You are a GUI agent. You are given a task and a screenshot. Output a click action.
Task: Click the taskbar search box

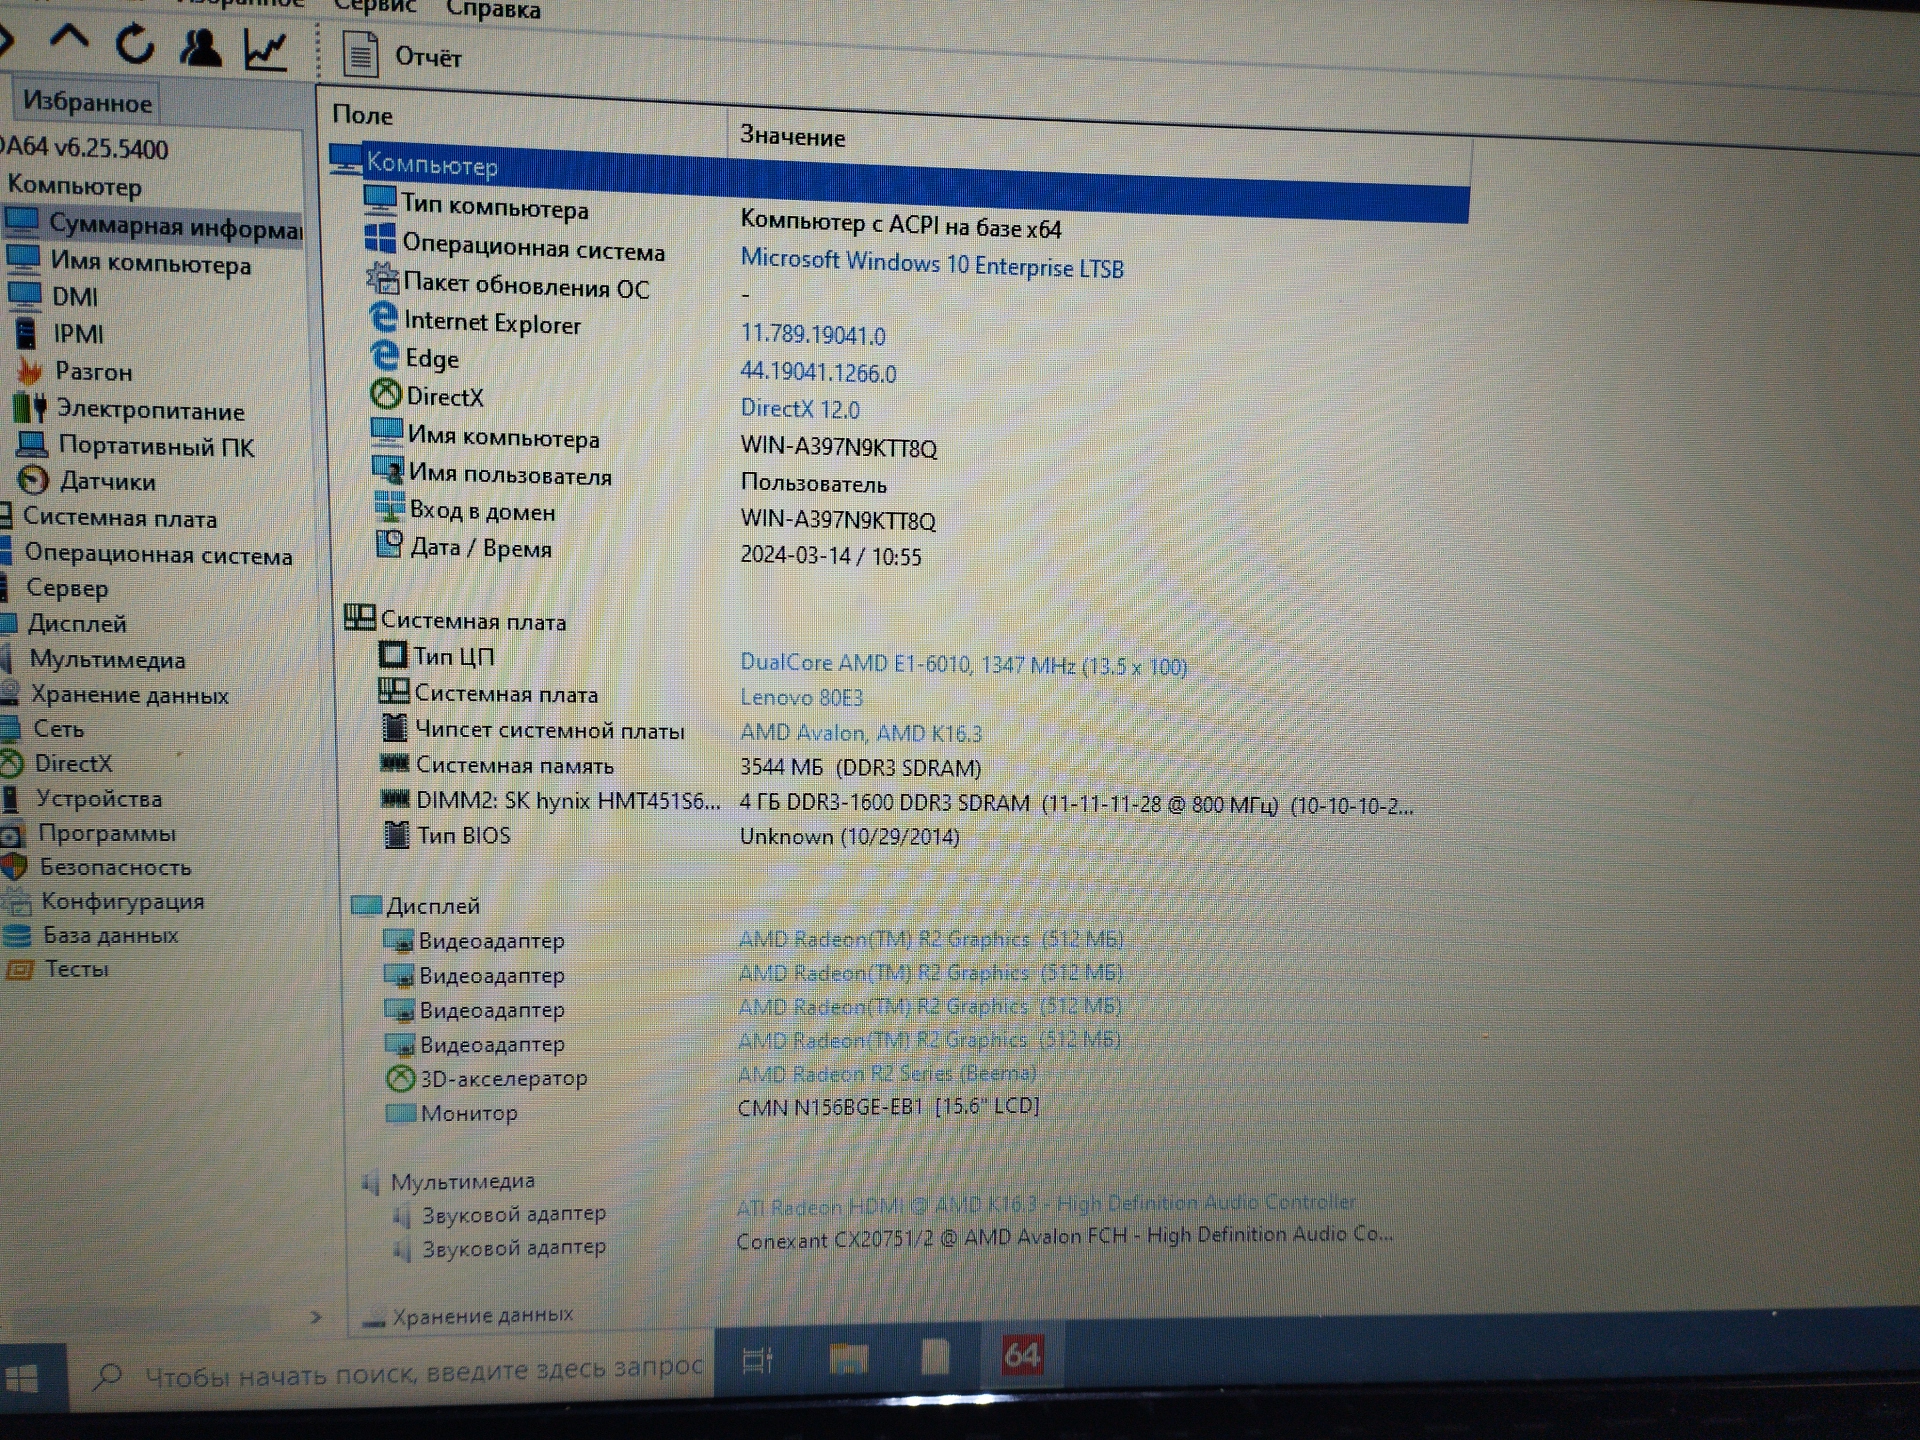point(390,1372)
